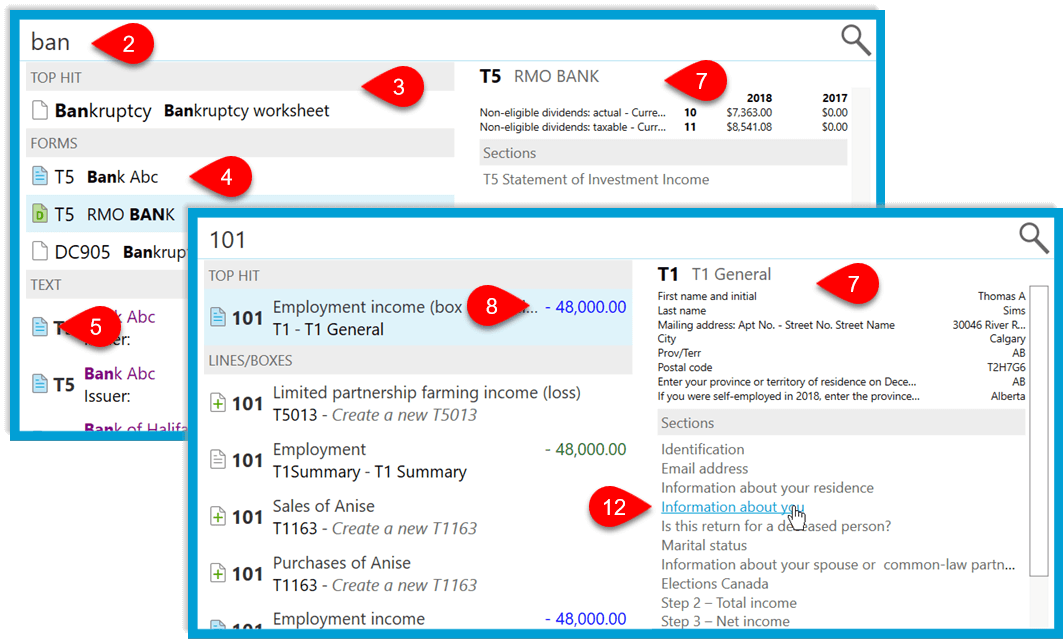
Task: Select the Employment T1 Summary result
Action: tap(418, 460)
